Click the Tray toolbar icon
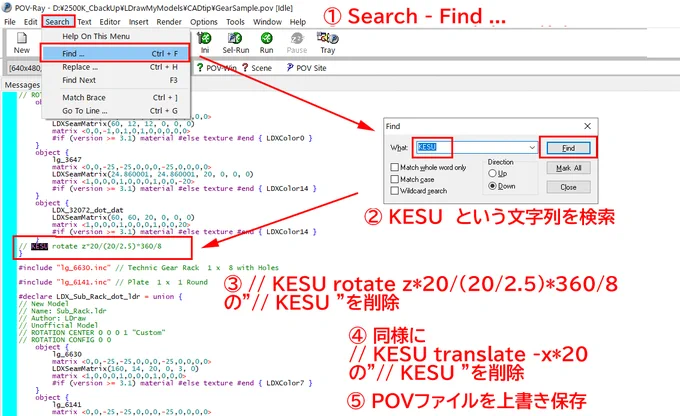 click(x=327, y=43)
